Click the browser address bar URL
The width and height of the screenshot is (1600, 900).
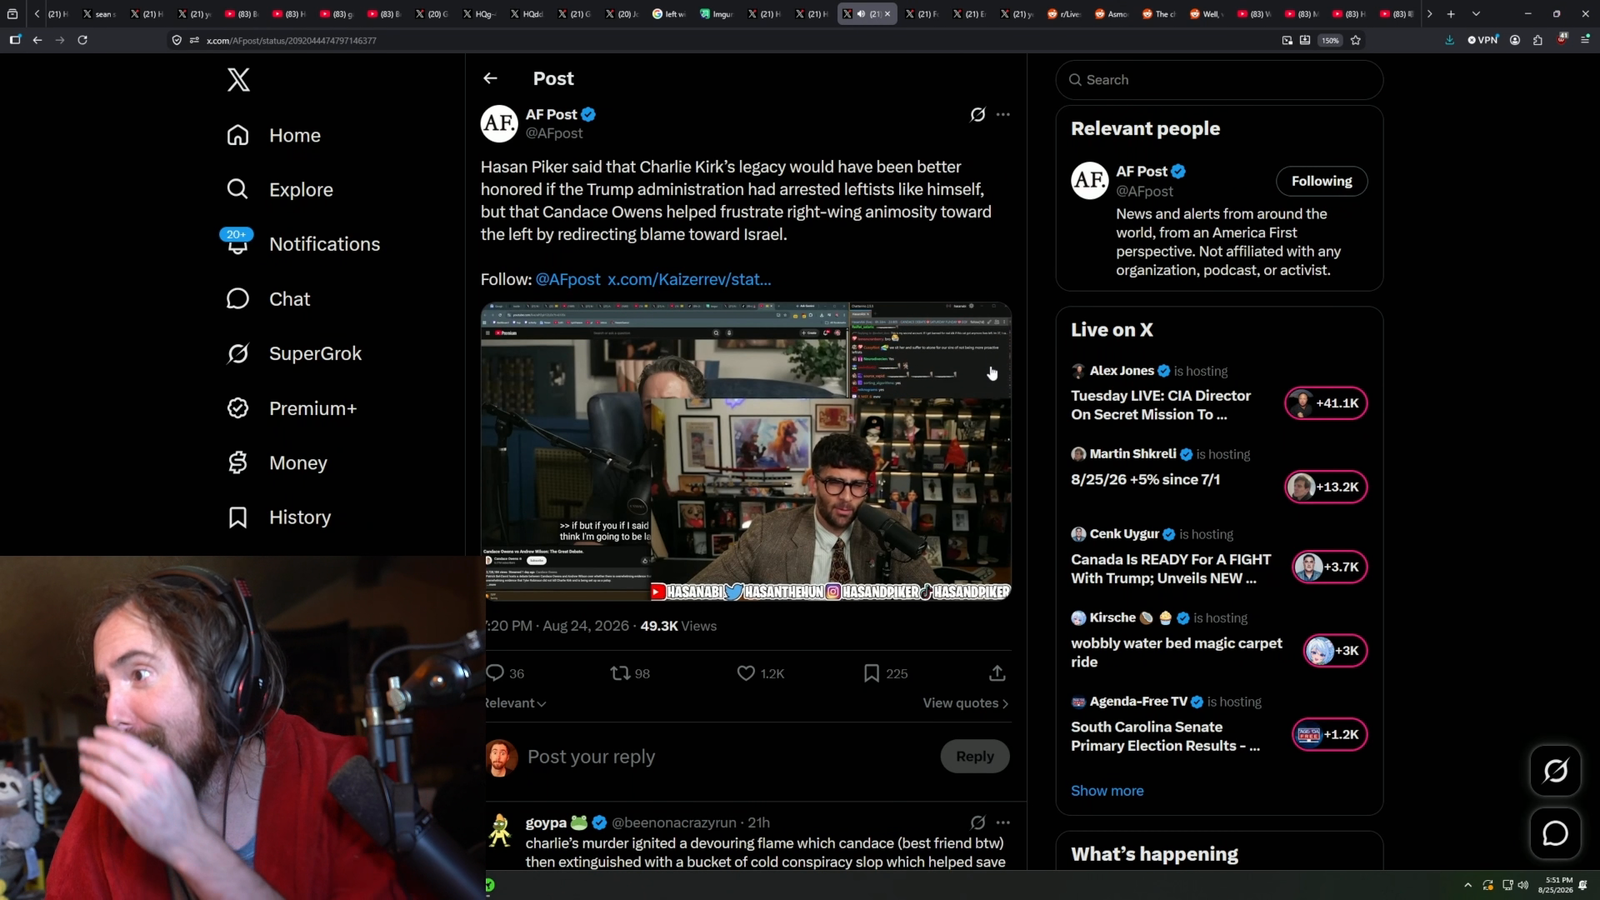click(x=291, y=40)
